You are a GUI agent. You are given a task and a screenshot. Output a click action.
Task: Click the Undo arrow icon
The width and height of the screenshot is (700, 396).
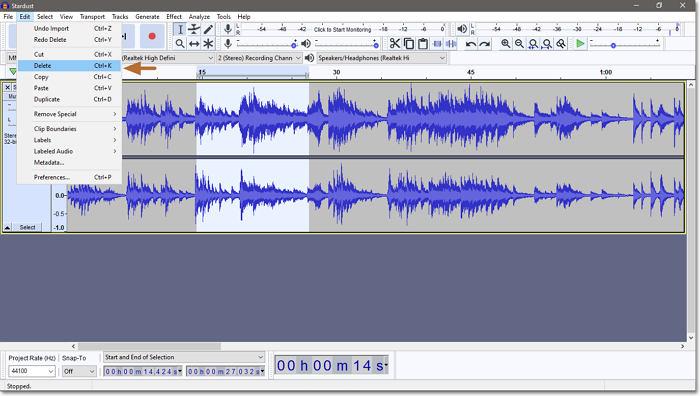471,44
